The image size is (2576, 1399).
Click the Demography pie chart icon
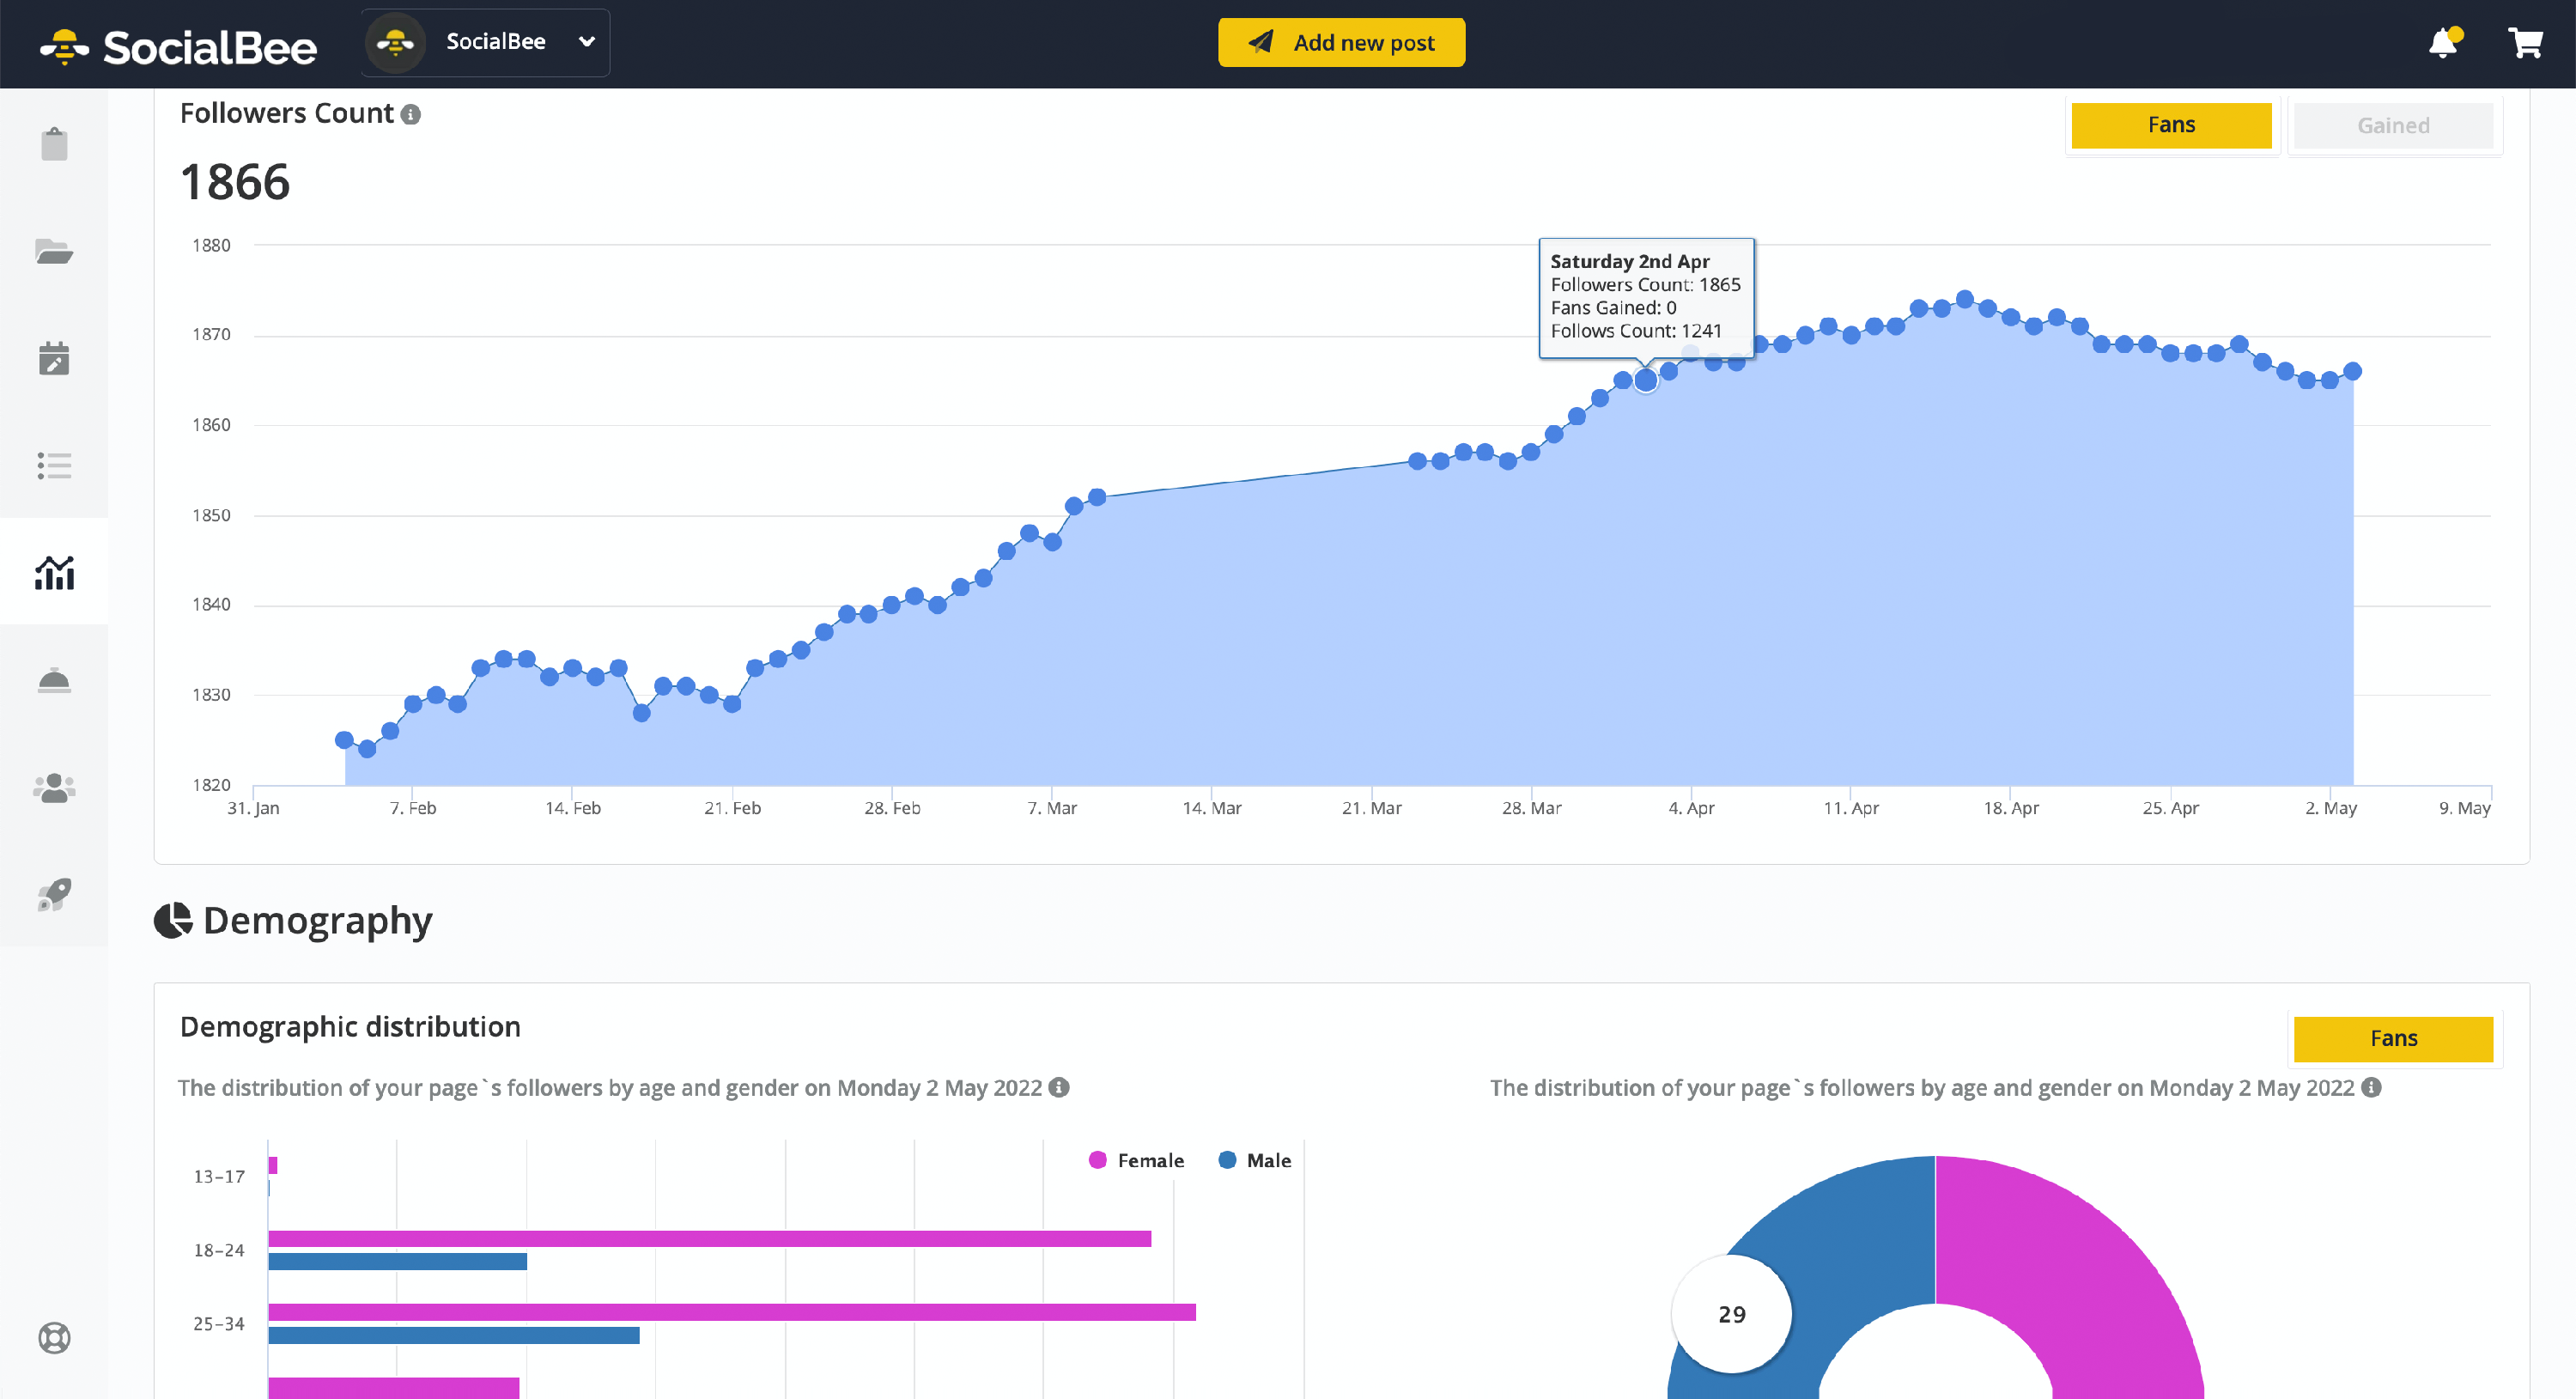click(x=173, y=920)
